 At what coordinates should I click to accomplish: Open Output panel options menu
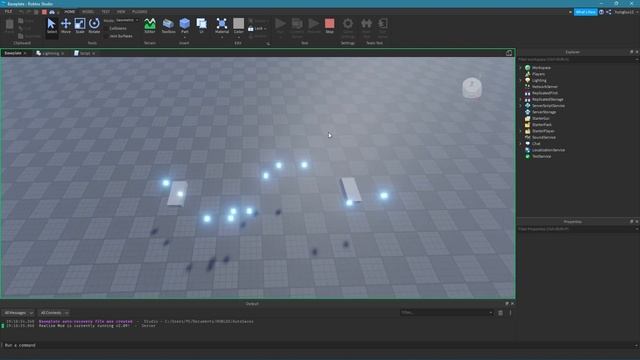(510, 313)
